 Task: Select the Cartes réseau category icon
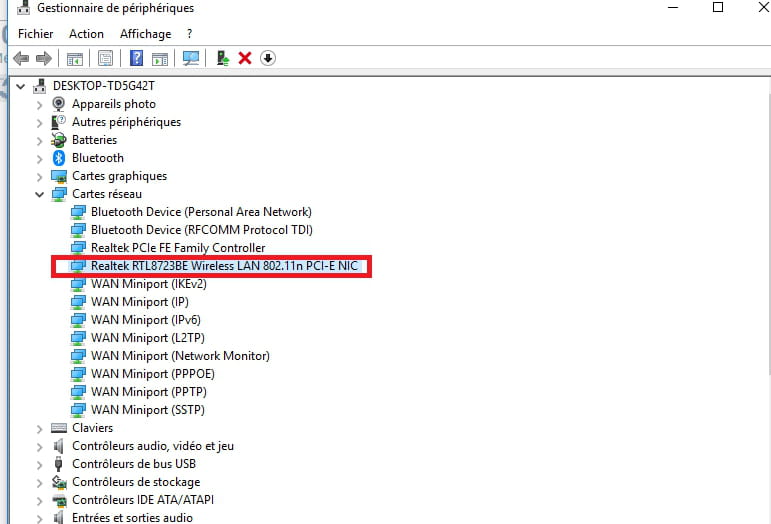[x=59, y=194]
